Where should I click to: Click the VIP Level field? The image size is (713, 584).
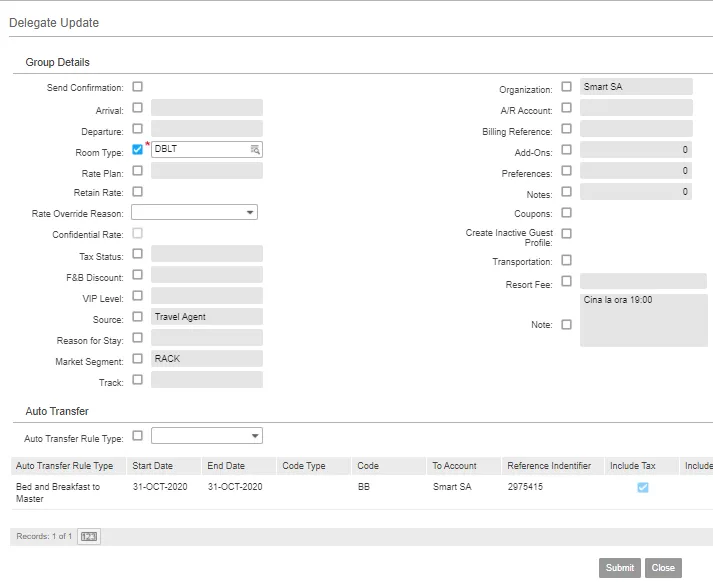206,296
